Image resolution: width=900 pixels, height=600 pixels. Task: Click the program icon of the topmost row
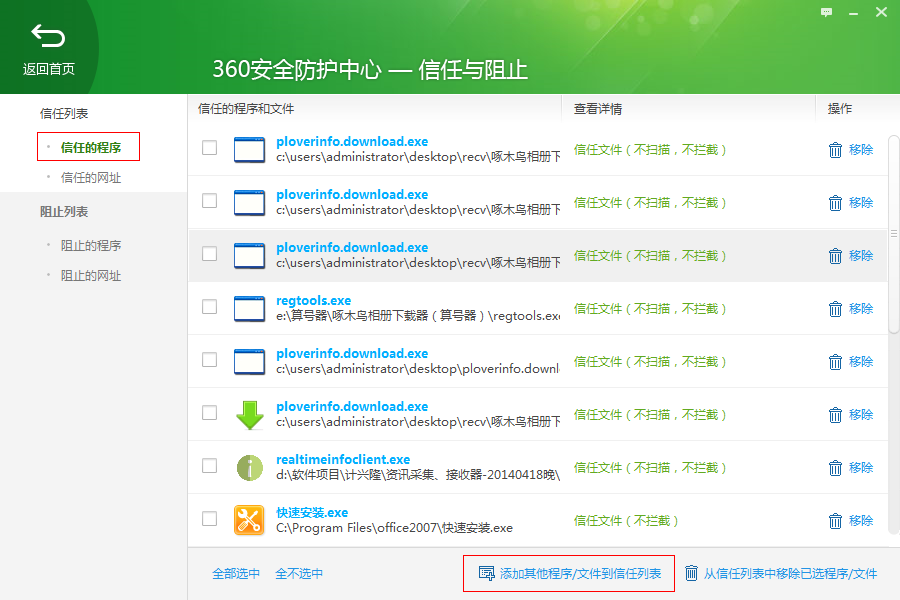[x=249, y=150]
